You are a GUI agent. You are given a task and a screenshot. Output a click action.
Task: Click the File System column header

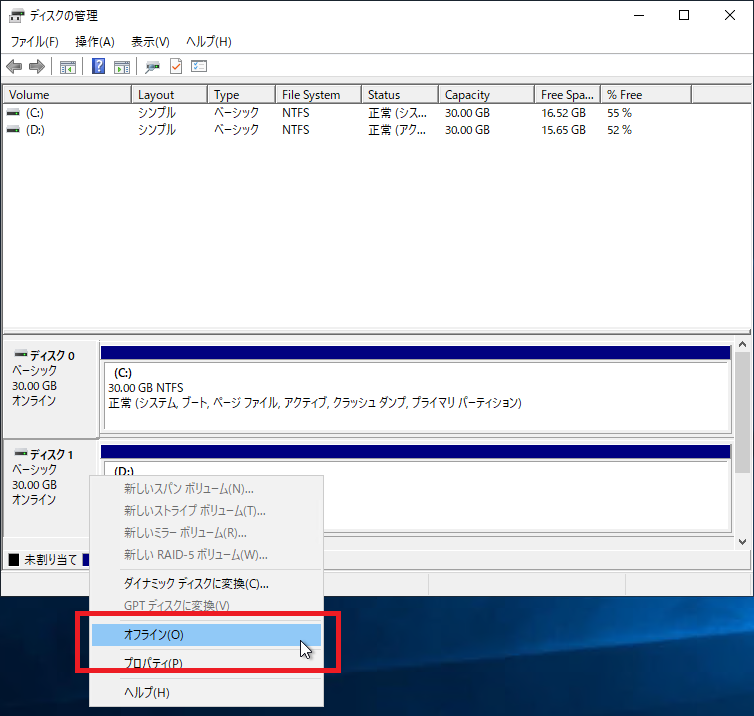311,95
